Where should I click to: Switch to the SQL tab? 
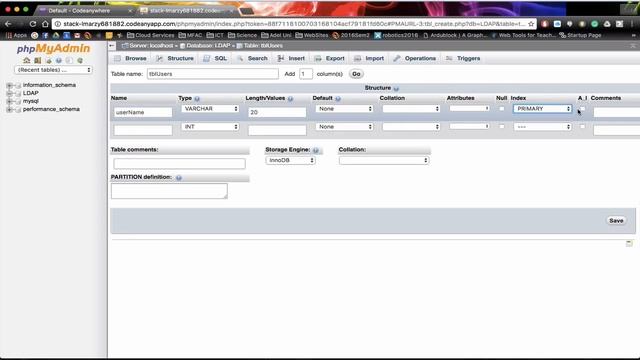point(215,59)
